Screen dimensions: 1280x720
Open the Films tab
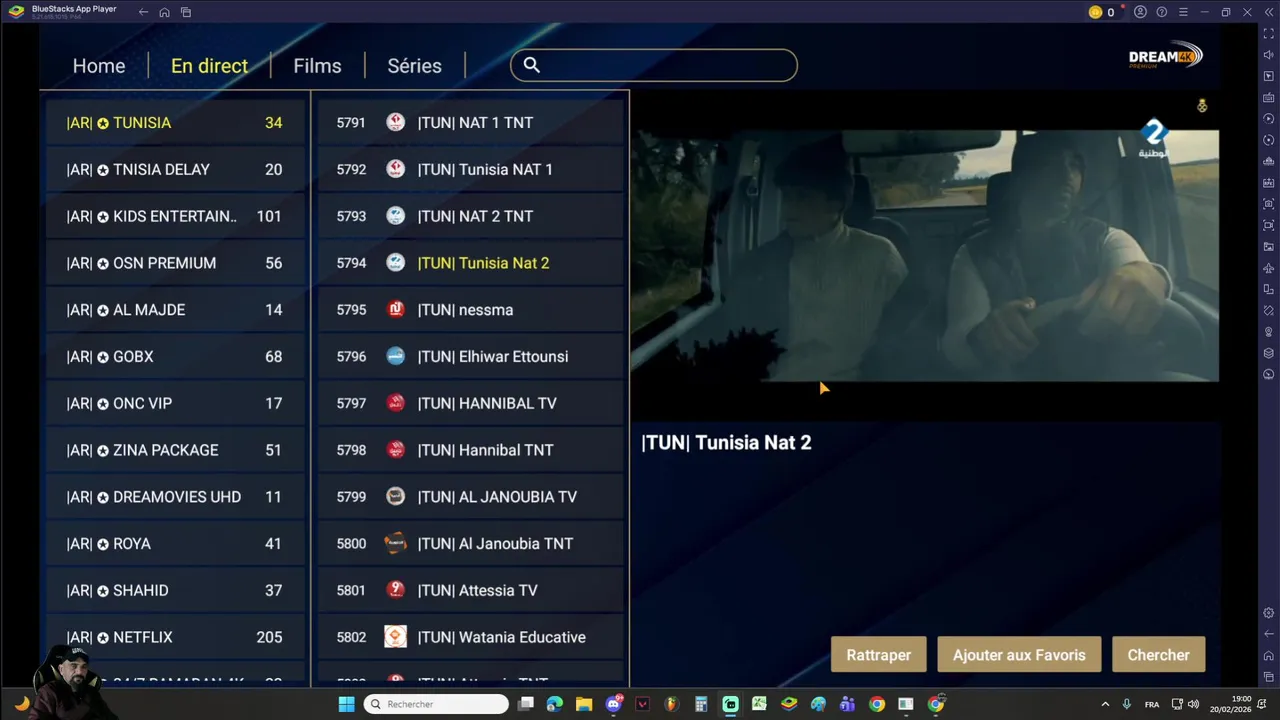click(317, 66)
